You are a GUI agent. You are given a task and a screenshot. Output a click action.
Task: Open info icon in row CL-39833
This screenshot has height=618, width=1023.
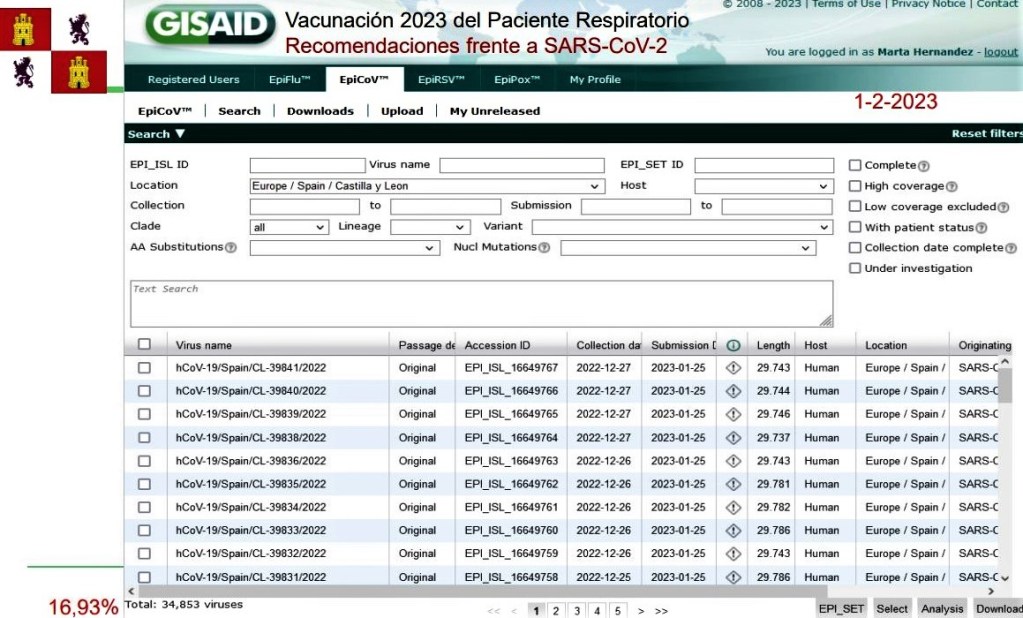733,531
